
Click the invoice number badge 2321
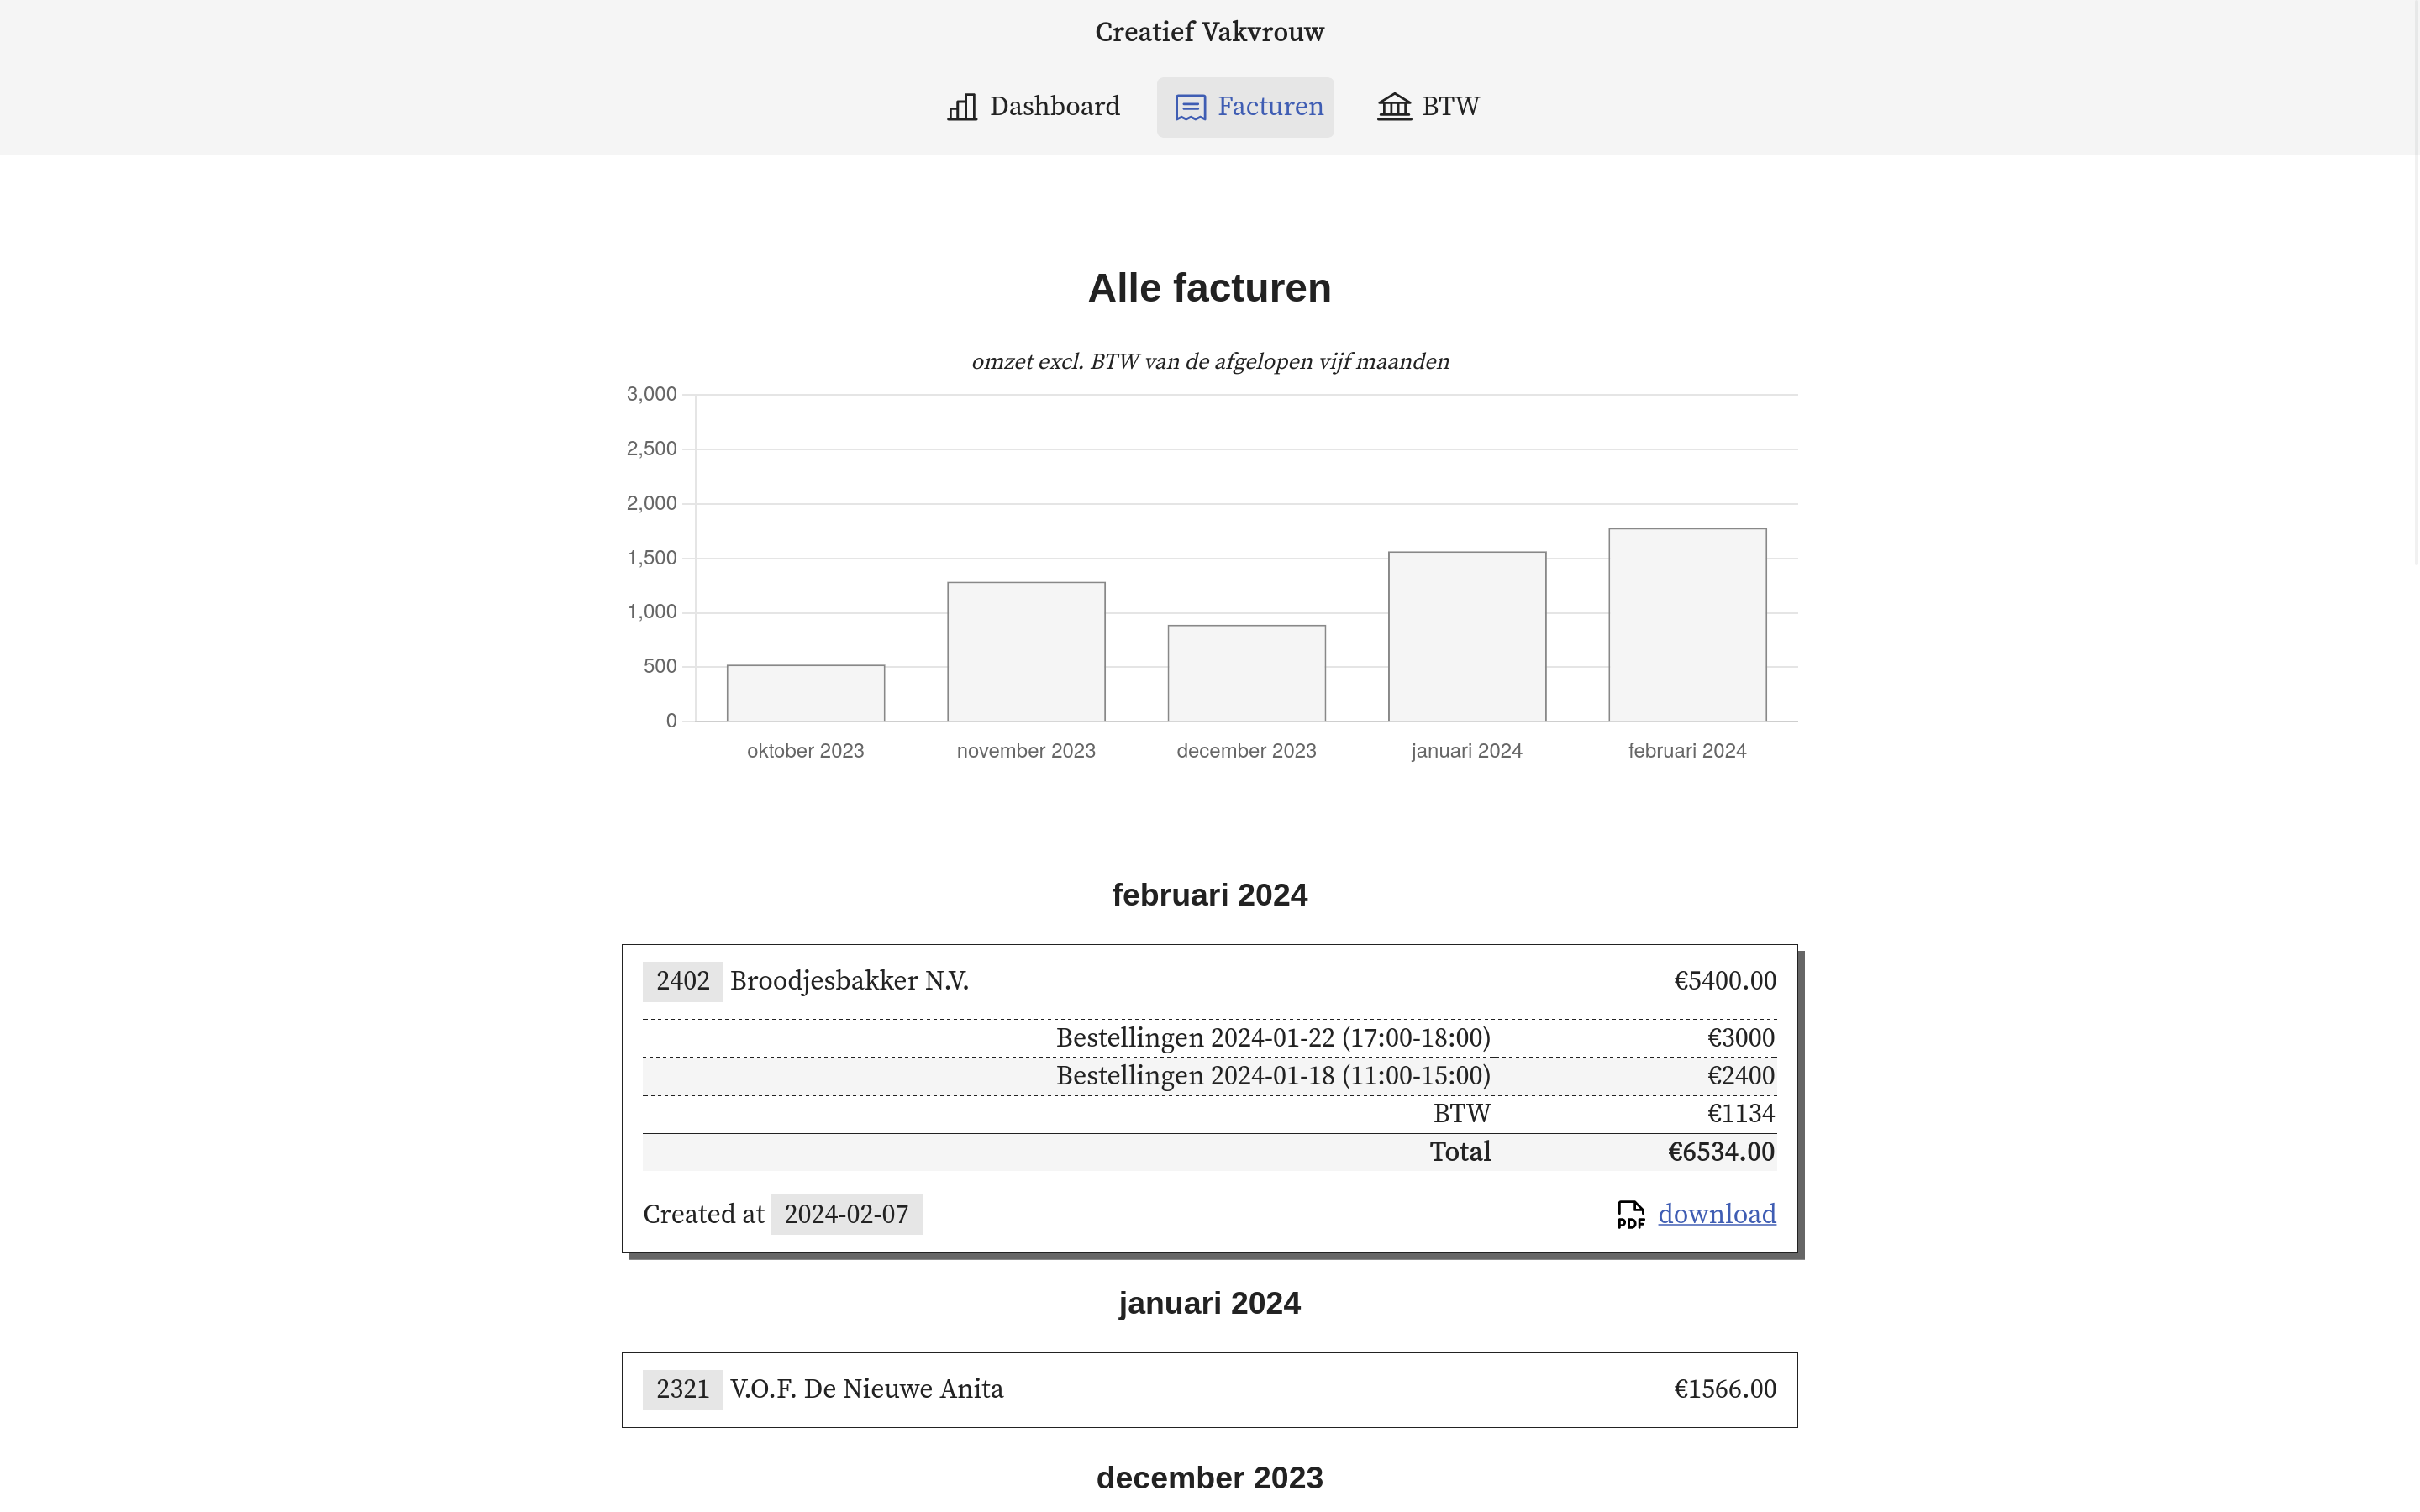682,1389
